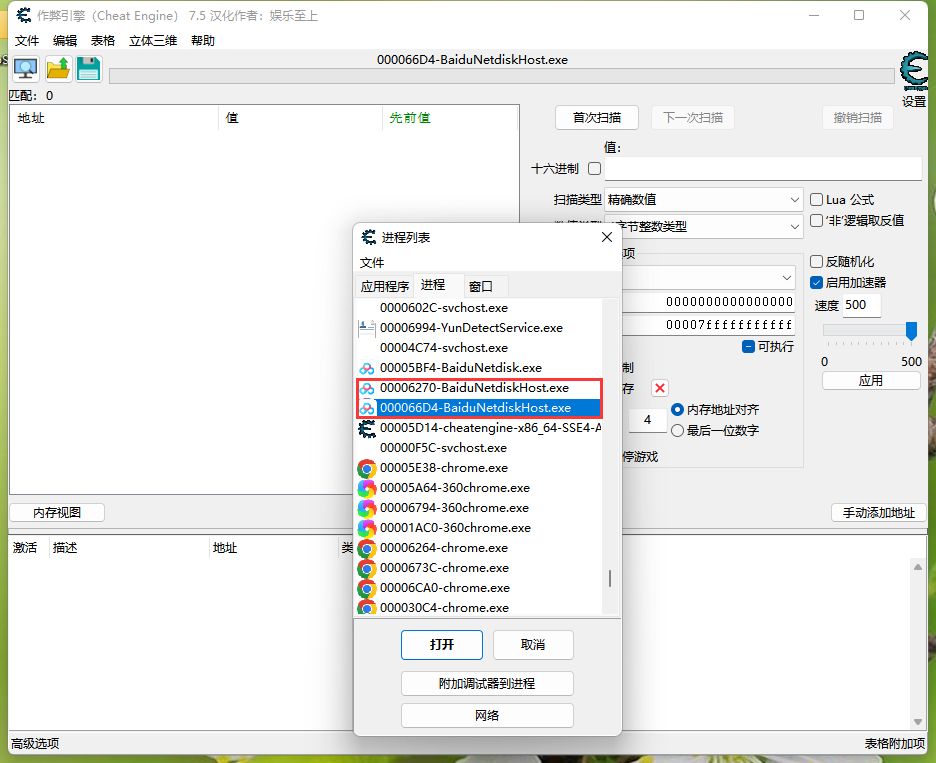Viewport: 936px width, 763px height.
Task: Adjust the speedhack slider handle
Action: point(911,330)
